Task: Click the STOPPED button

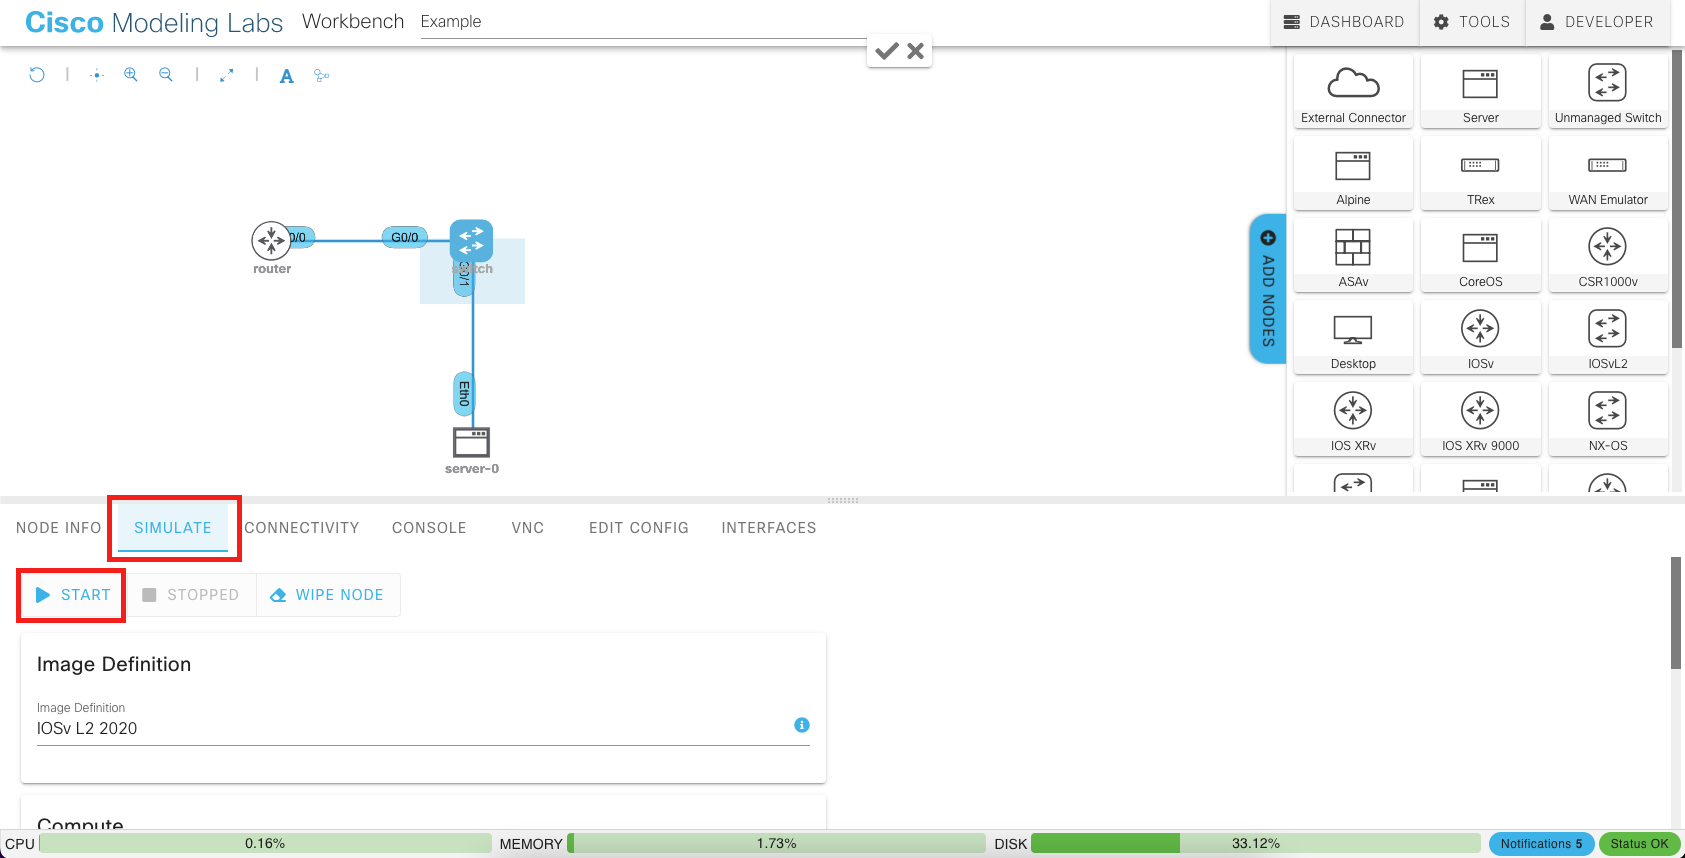Action: click(x=191, y=595)
